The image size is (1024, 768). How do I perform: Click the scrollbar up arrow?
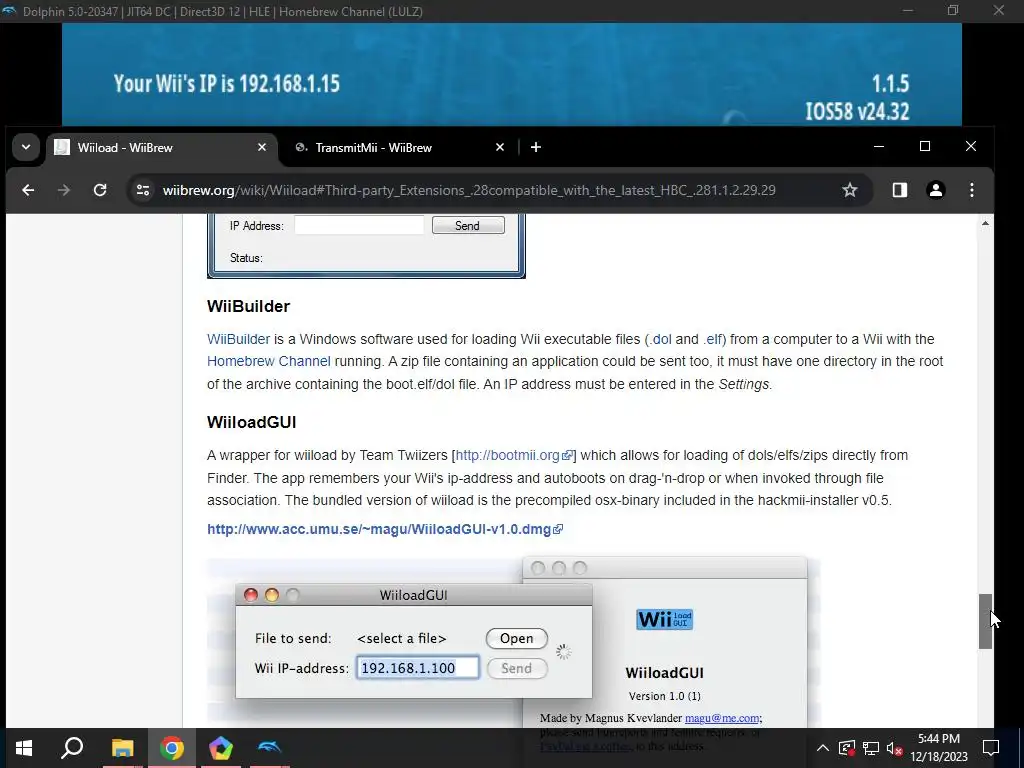(985, 223)
